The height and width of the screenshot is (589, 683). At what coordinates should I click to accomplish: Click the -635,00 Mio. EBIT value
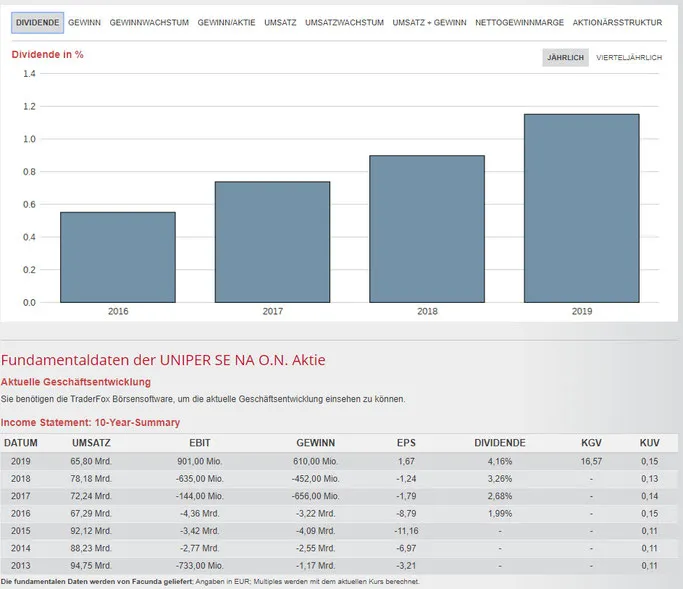point(199,479)
